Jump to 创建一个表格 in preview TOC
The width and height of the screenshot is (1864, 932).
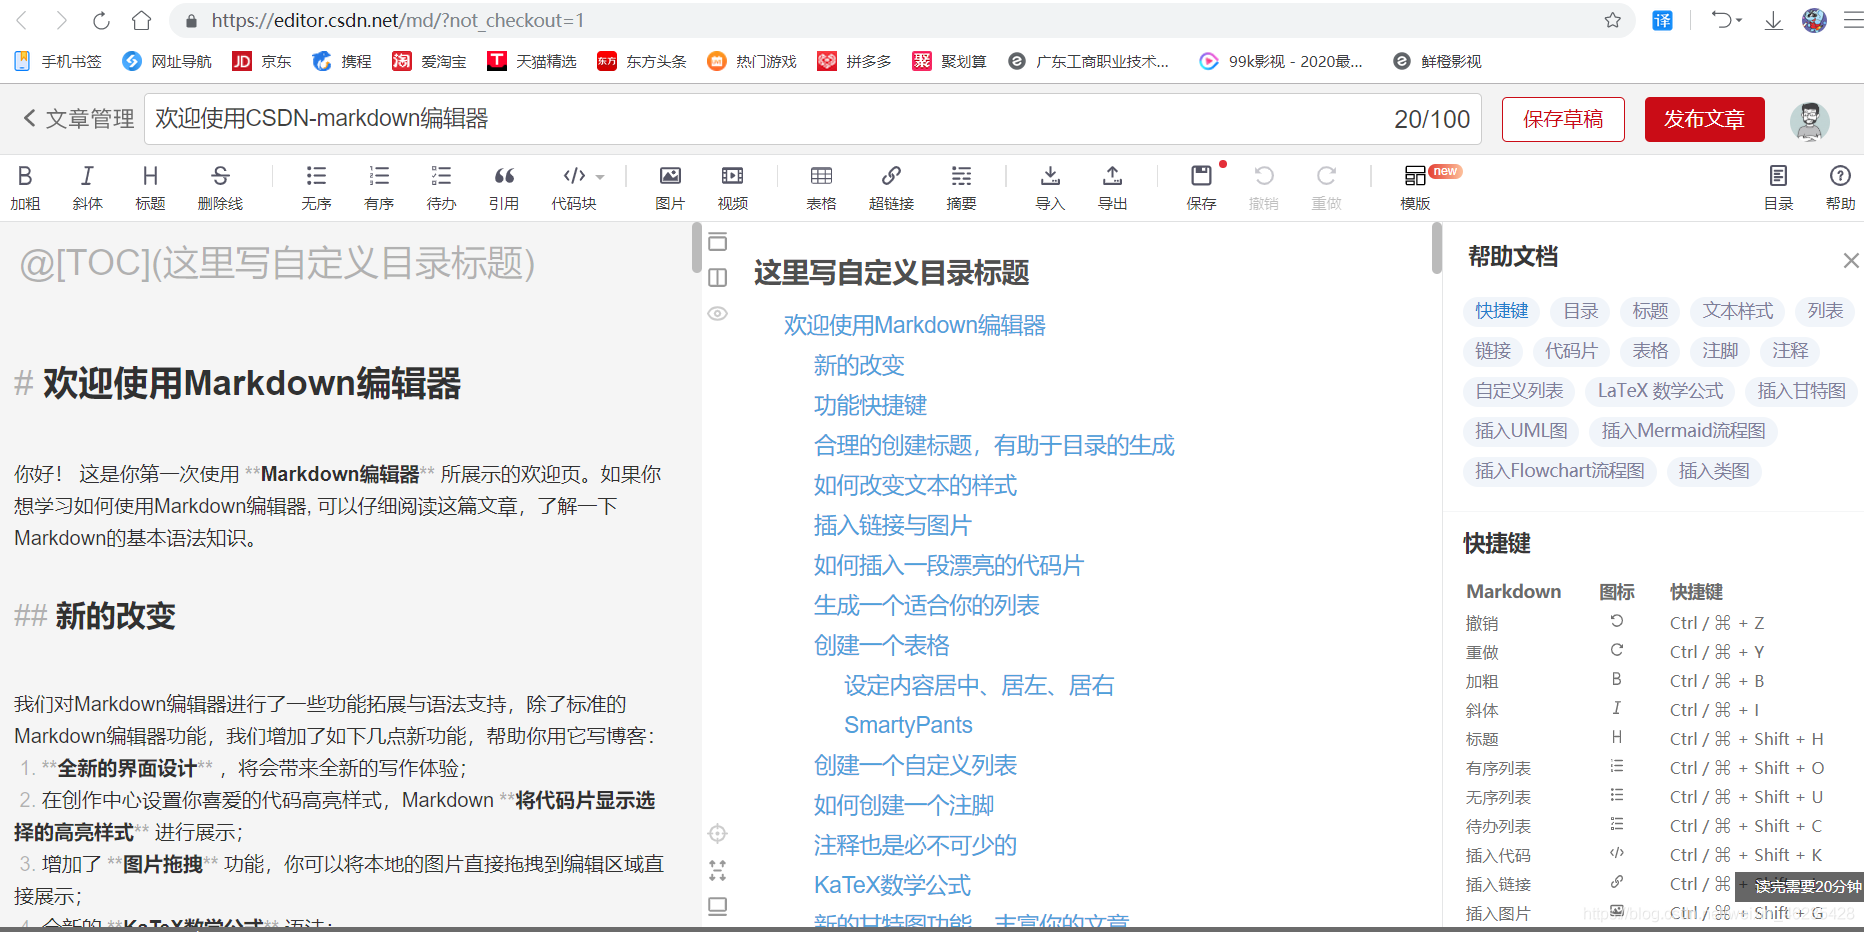coord(881,645)
